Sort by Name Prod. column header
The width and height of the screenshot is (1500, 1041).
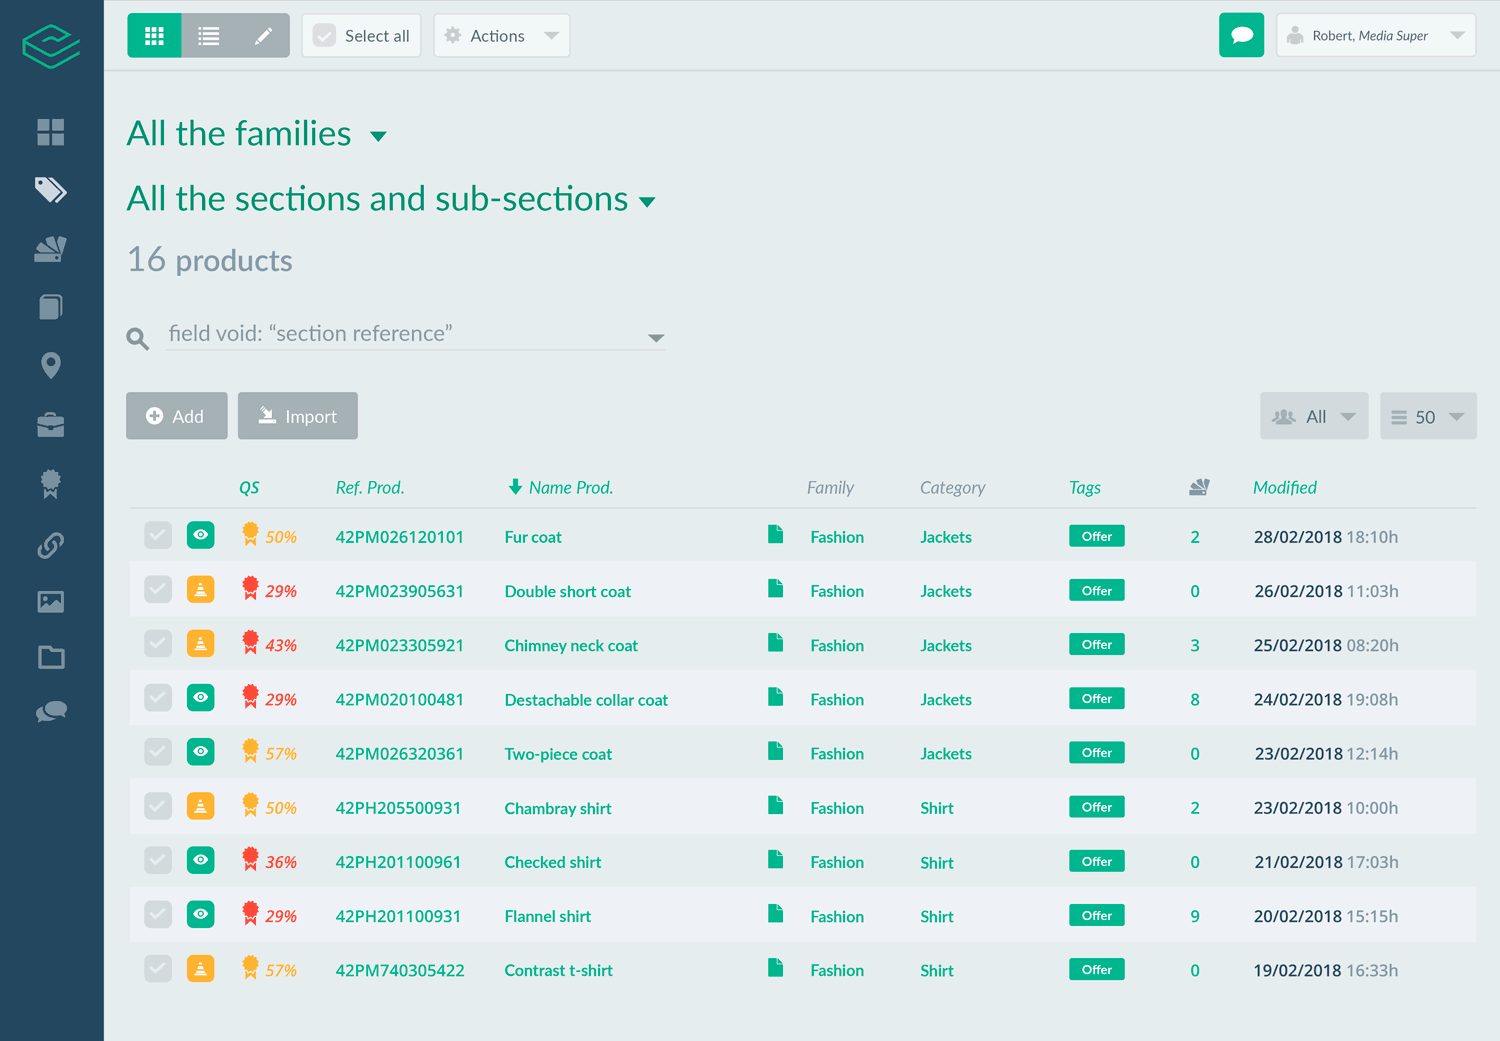570,488
